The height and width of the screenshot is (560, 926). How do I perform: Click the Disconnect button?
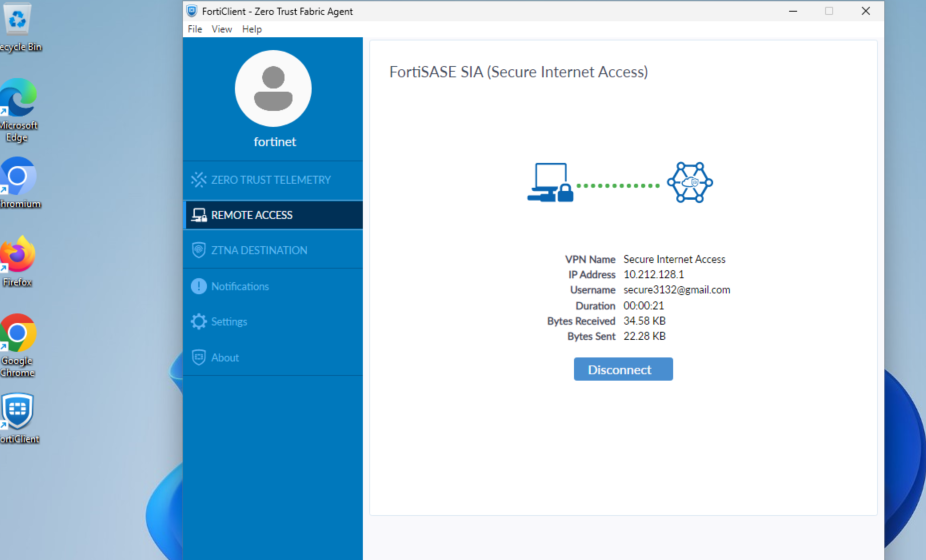click(623, 369)
